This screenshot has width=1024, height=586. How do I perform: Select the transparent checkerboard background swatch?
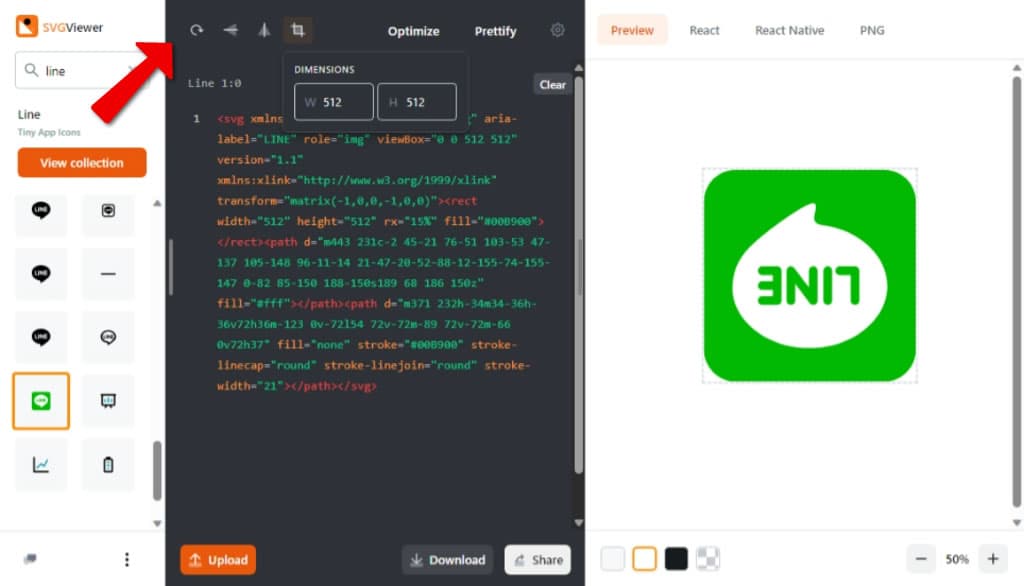coord(708,559)
